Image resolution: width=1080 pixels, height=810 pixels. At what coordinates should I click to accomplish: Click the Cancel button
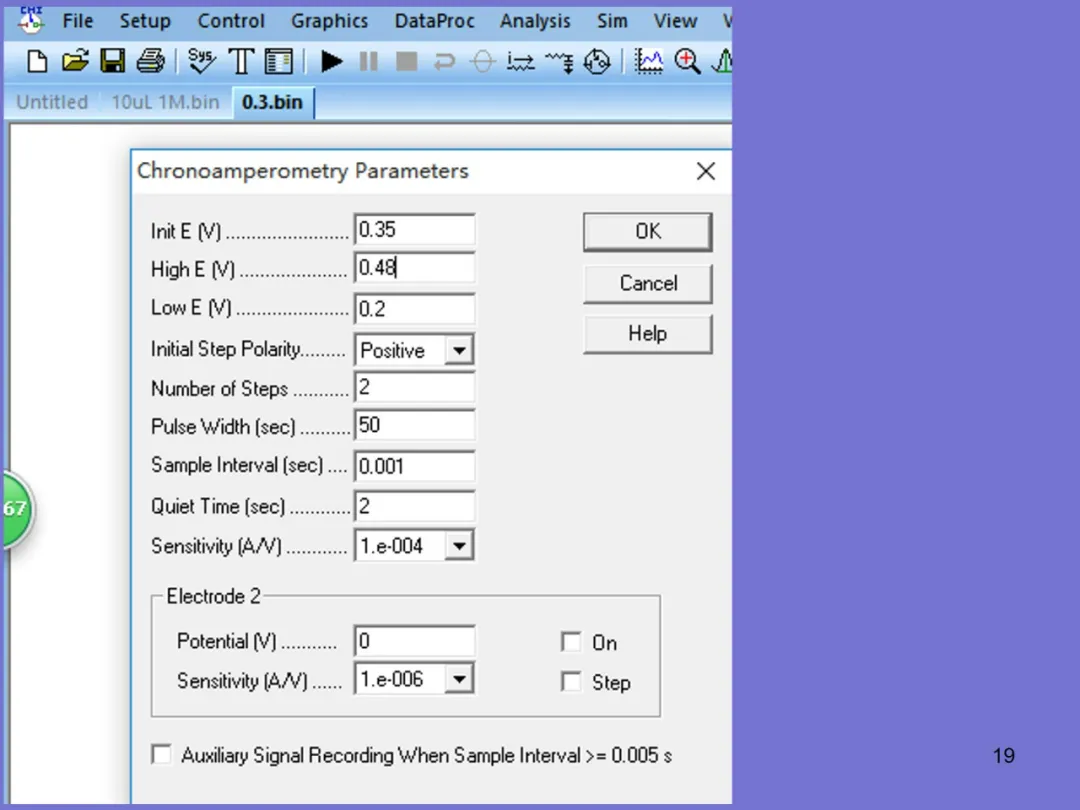647,283
